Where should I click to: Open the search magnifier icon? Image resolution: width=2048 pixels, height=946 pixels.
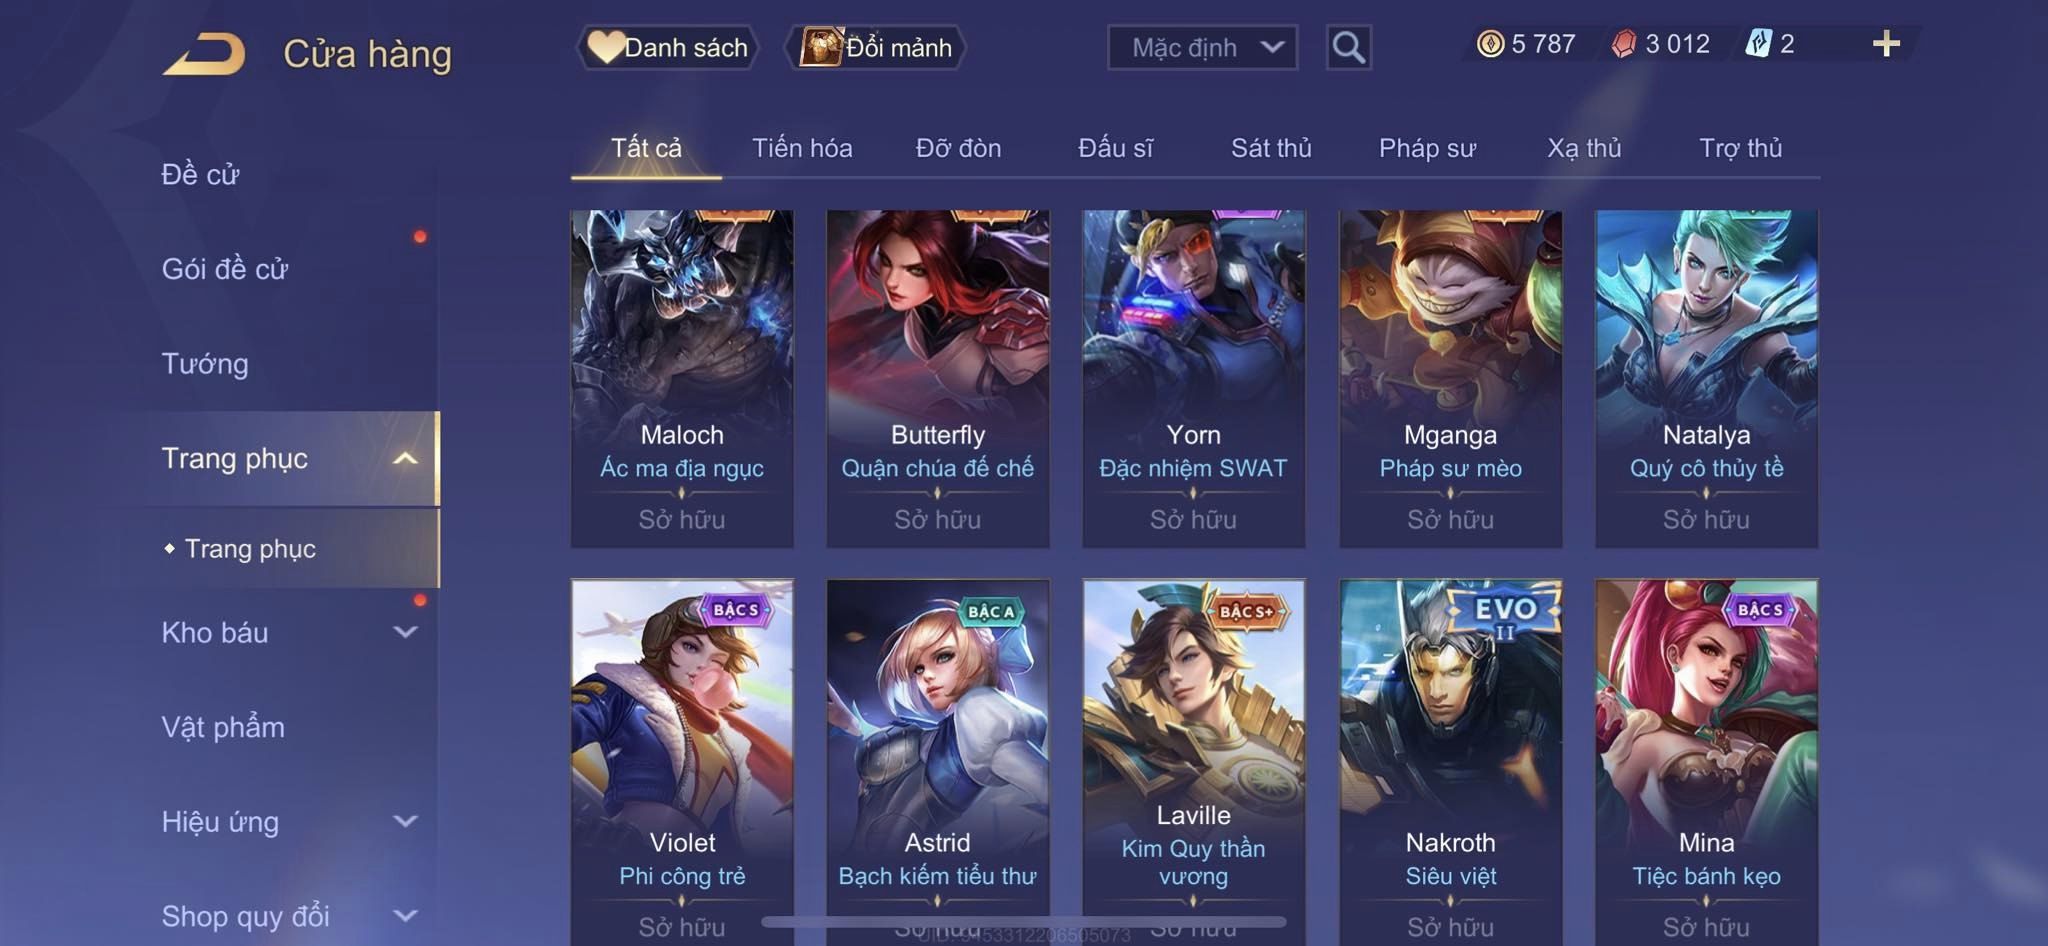pyautogui.click(x=1348, y=47)
